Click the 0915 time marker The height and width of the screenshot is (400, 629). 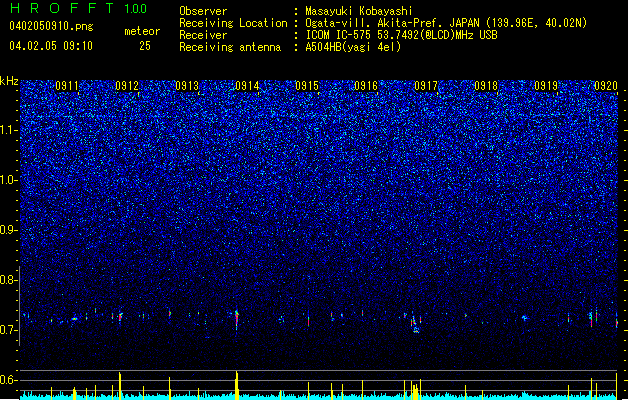point(307,86)
